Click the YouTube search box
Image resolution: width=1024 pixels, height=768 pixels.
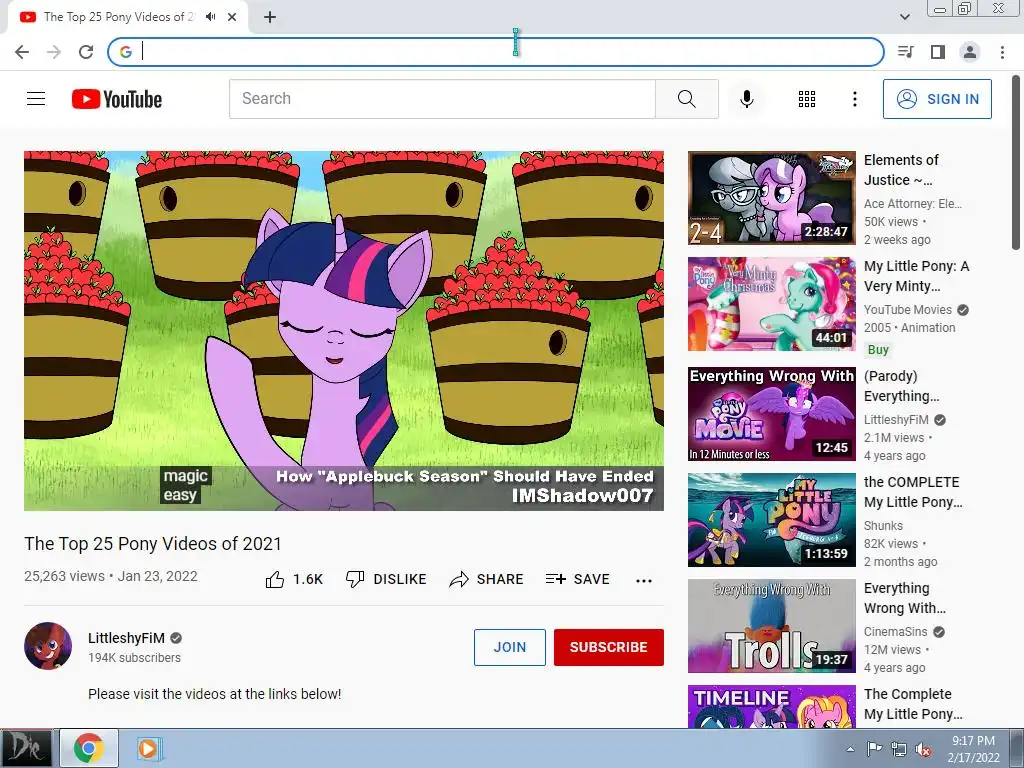click(442, 99)
